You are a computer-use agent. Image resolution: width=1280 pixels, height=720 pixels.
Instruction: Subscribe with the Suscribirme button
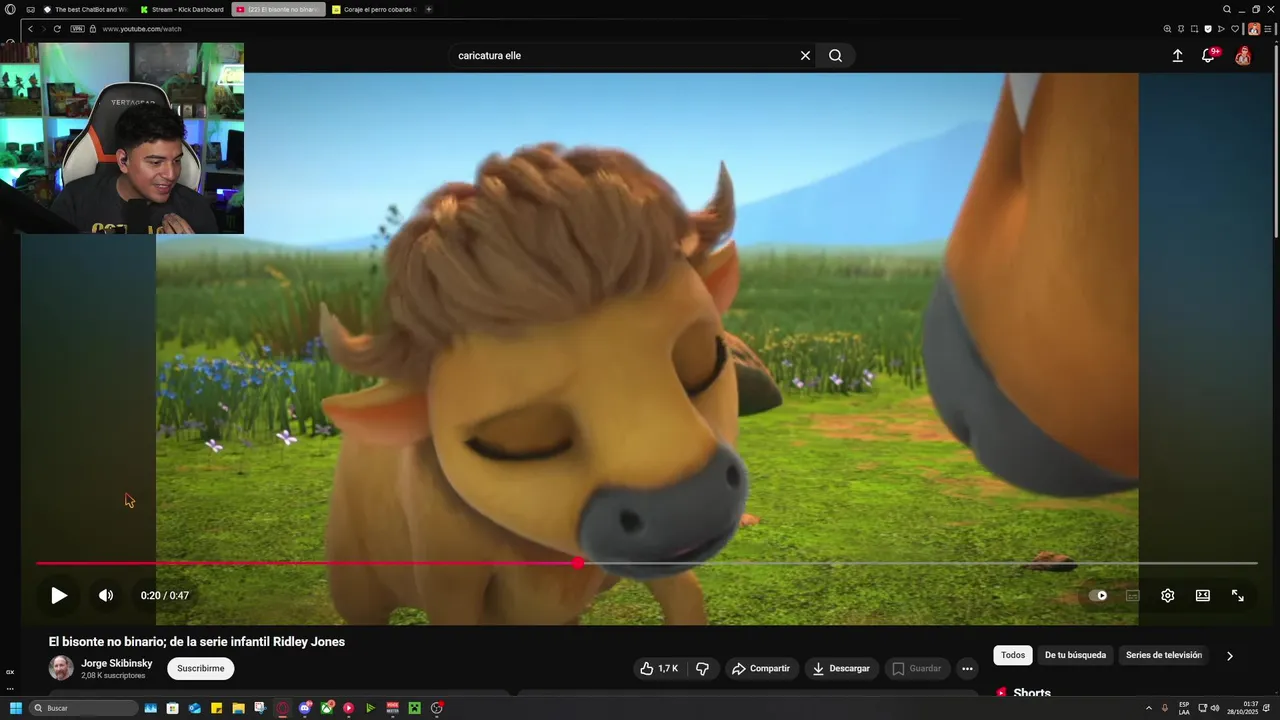[201, 668]
